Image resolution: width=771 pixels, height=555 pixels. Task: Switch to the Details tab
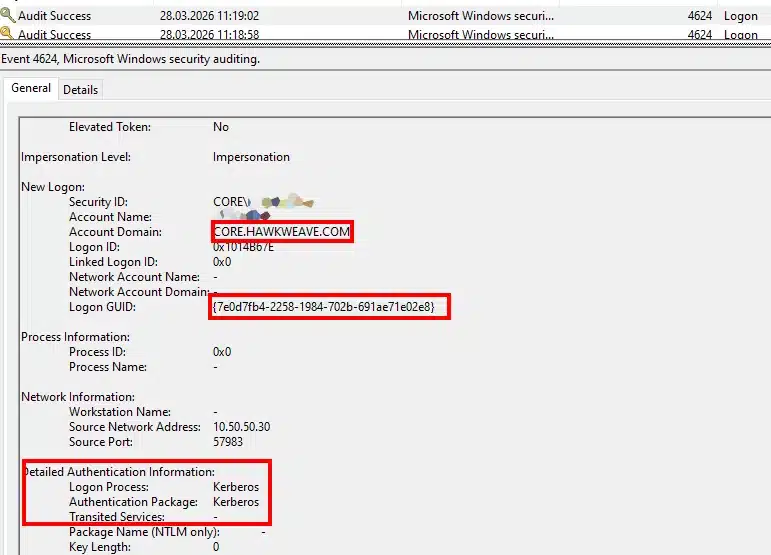(x=80, y=89)
